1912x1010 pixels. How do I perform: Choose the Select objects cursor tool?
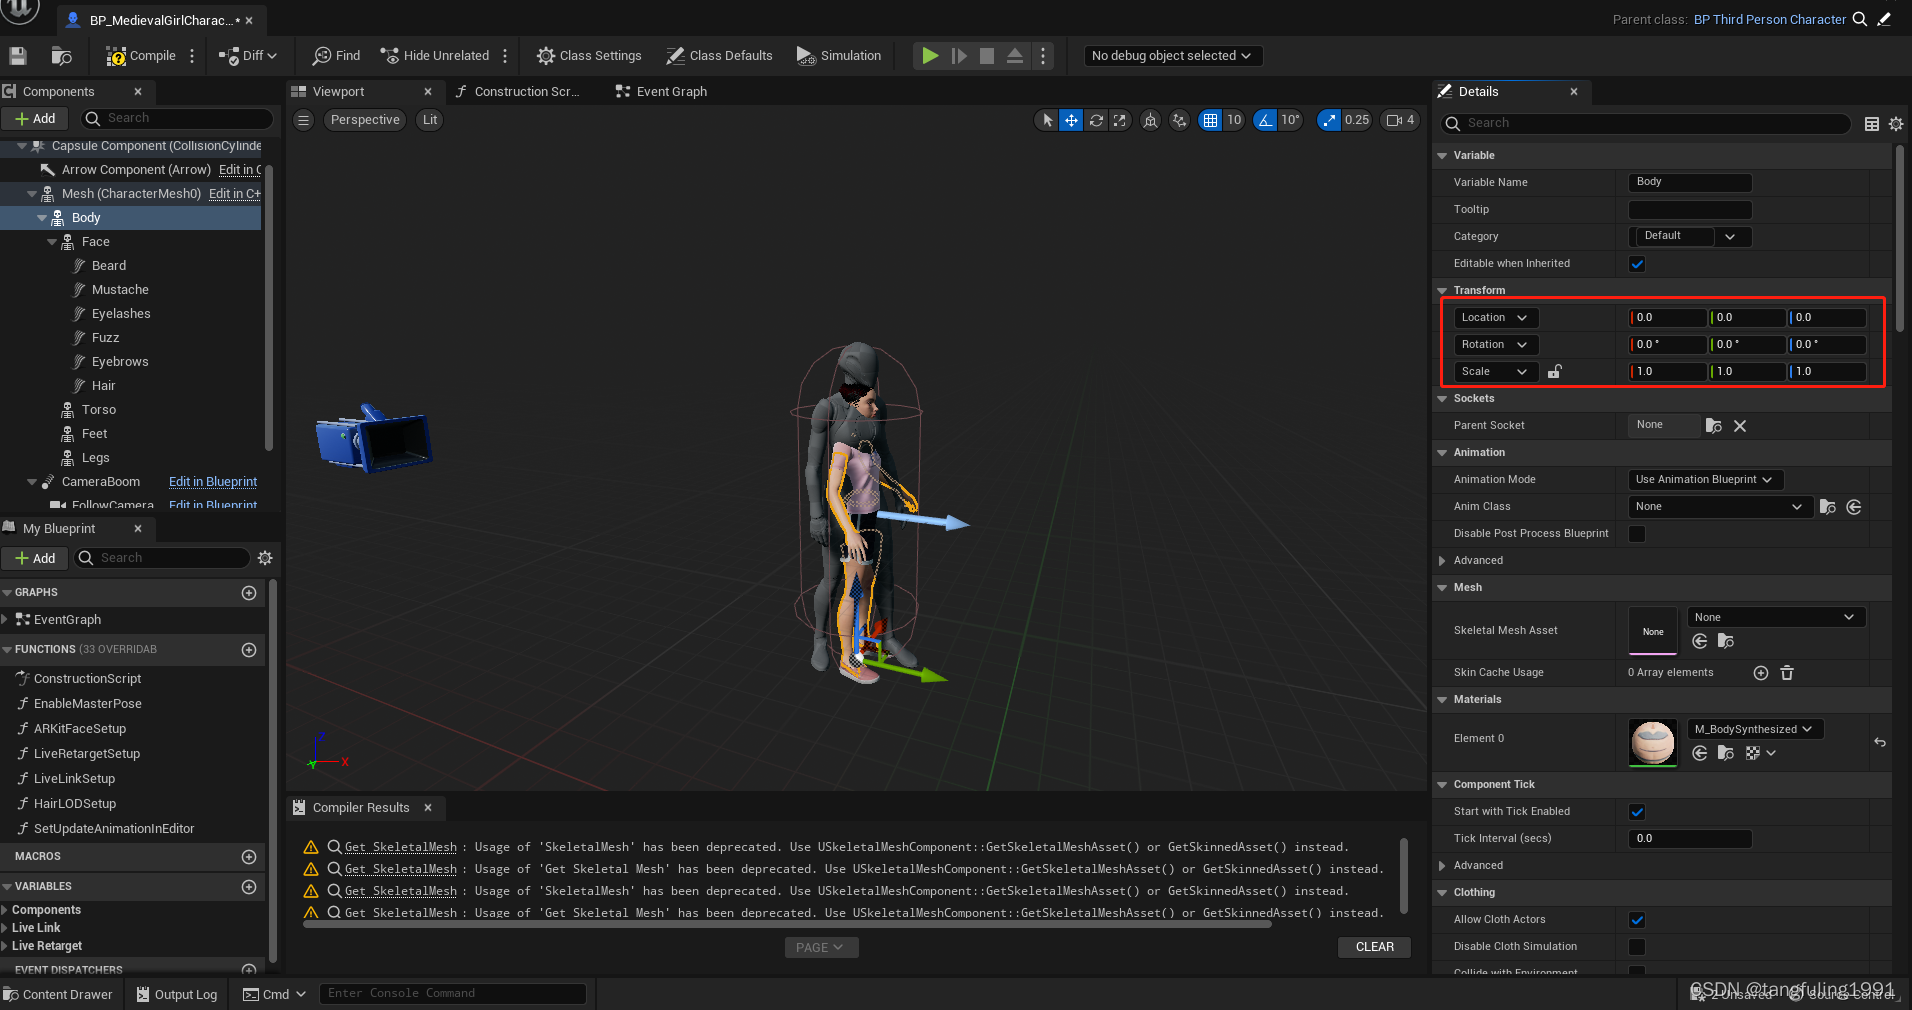[x=1047, y=120]
